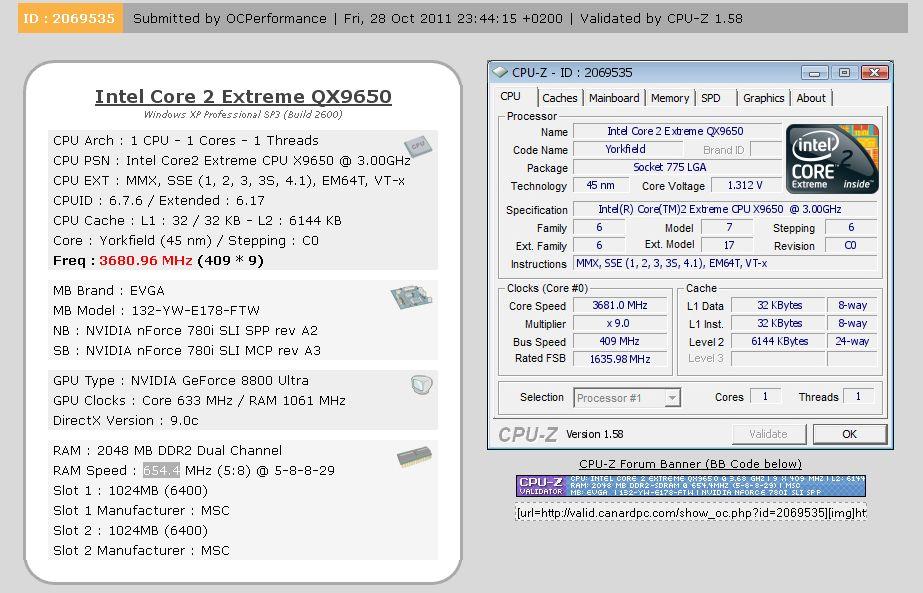Click the Cores count field
Screen dimensions: 923x593
point(765,396)
